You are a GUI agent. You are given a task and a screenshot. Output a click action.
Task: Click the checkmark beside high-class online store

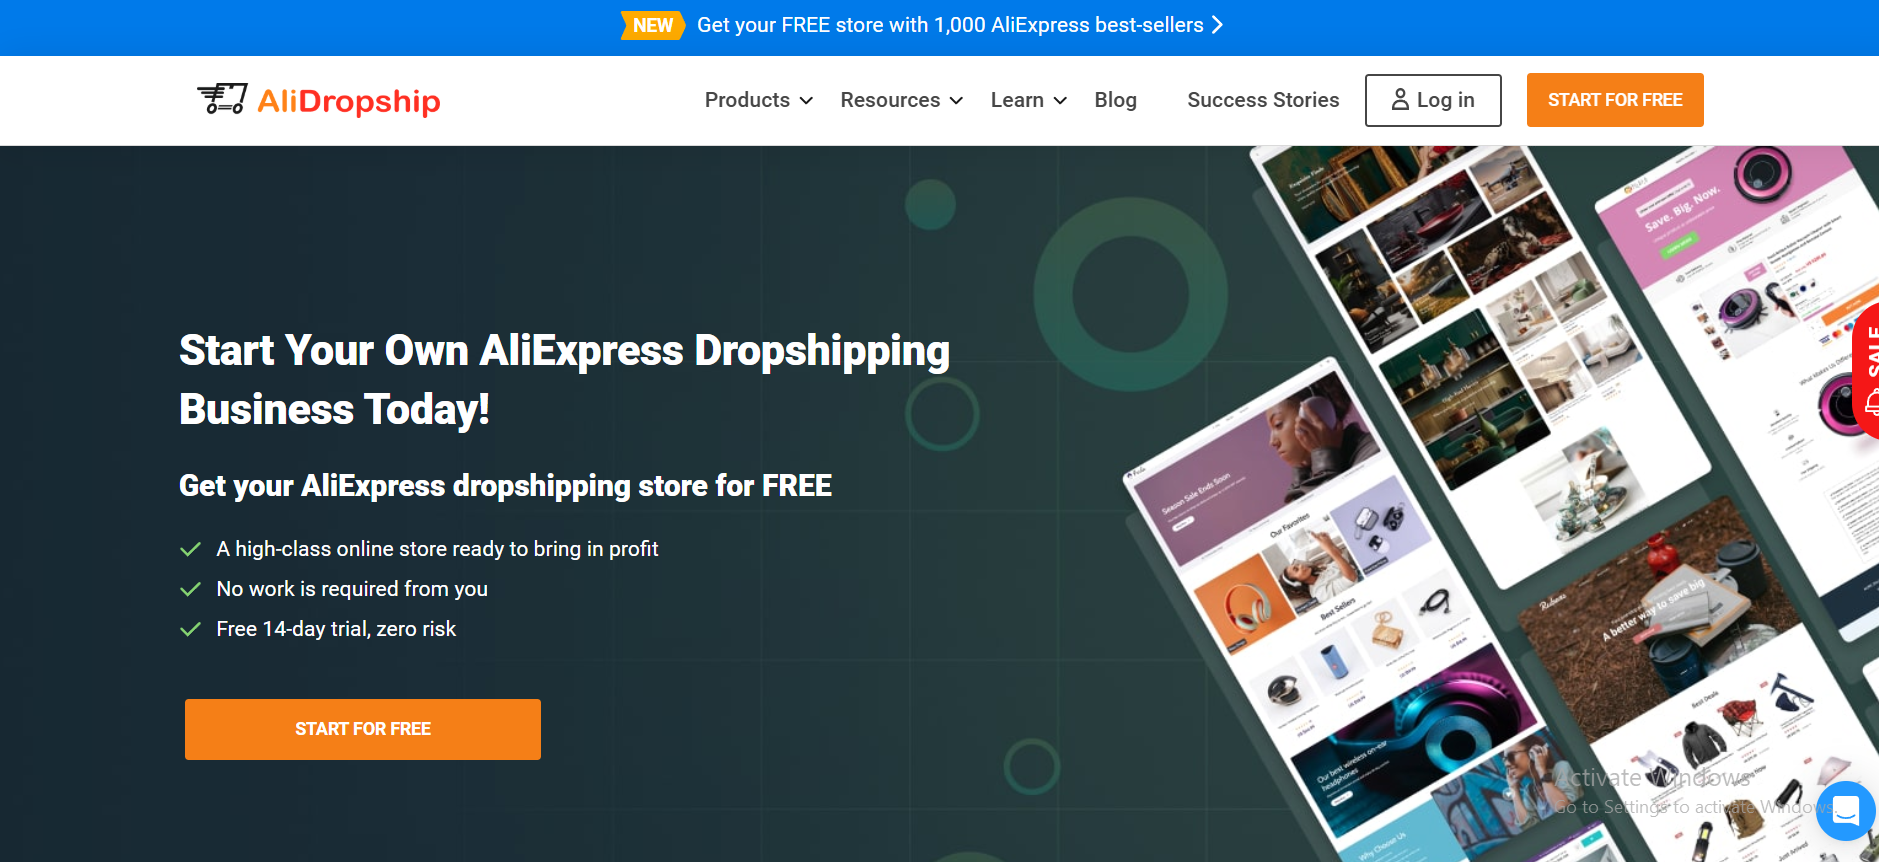click(x=190, y=549)
